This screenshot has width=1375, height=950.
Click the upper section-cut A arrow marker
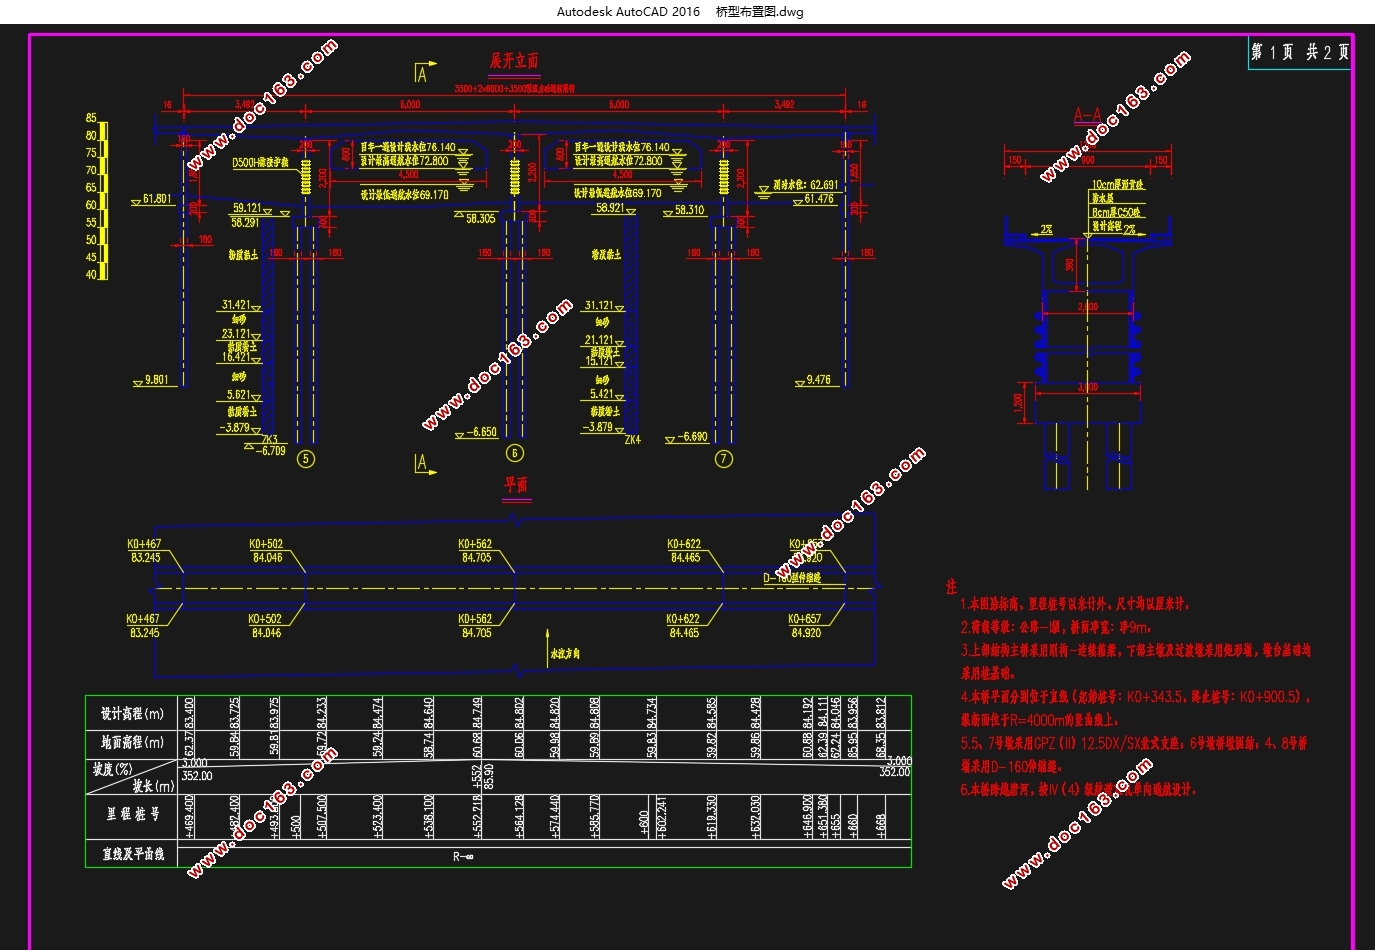[x=425, y=73]
